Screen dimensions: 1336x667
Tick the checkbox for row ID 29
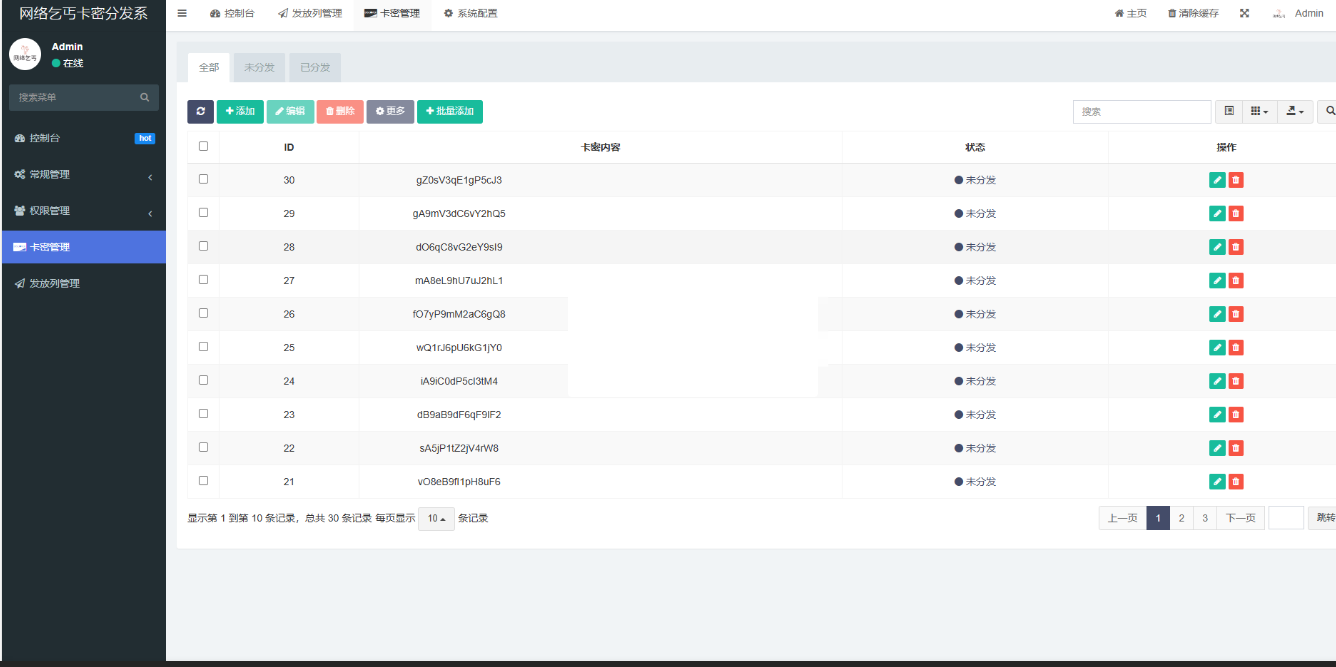pos(204,213)
